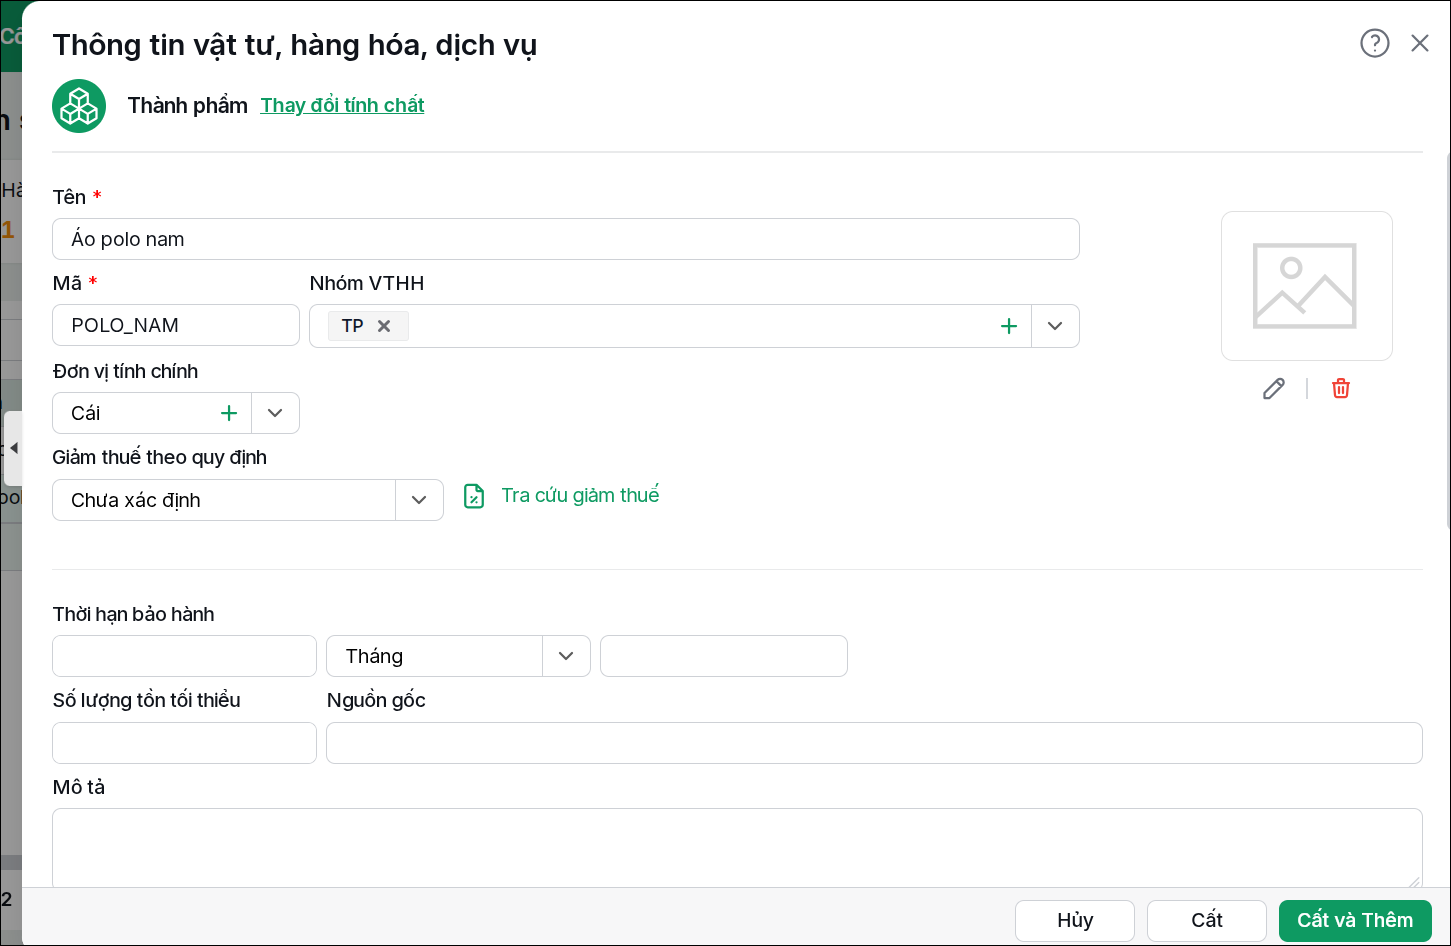Expand the Nhóm VTHH dropdown

pyautogui.click(x=1055, y=326)
